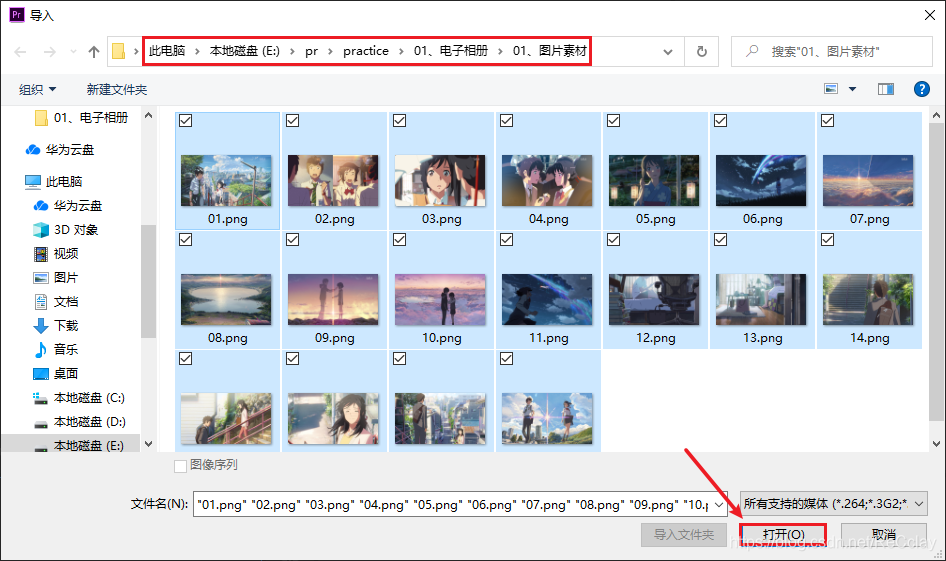This screenshot has width=946, height=561.
Task: Uncheck the 08.png checkbox
Action: [x=186, y=239]
